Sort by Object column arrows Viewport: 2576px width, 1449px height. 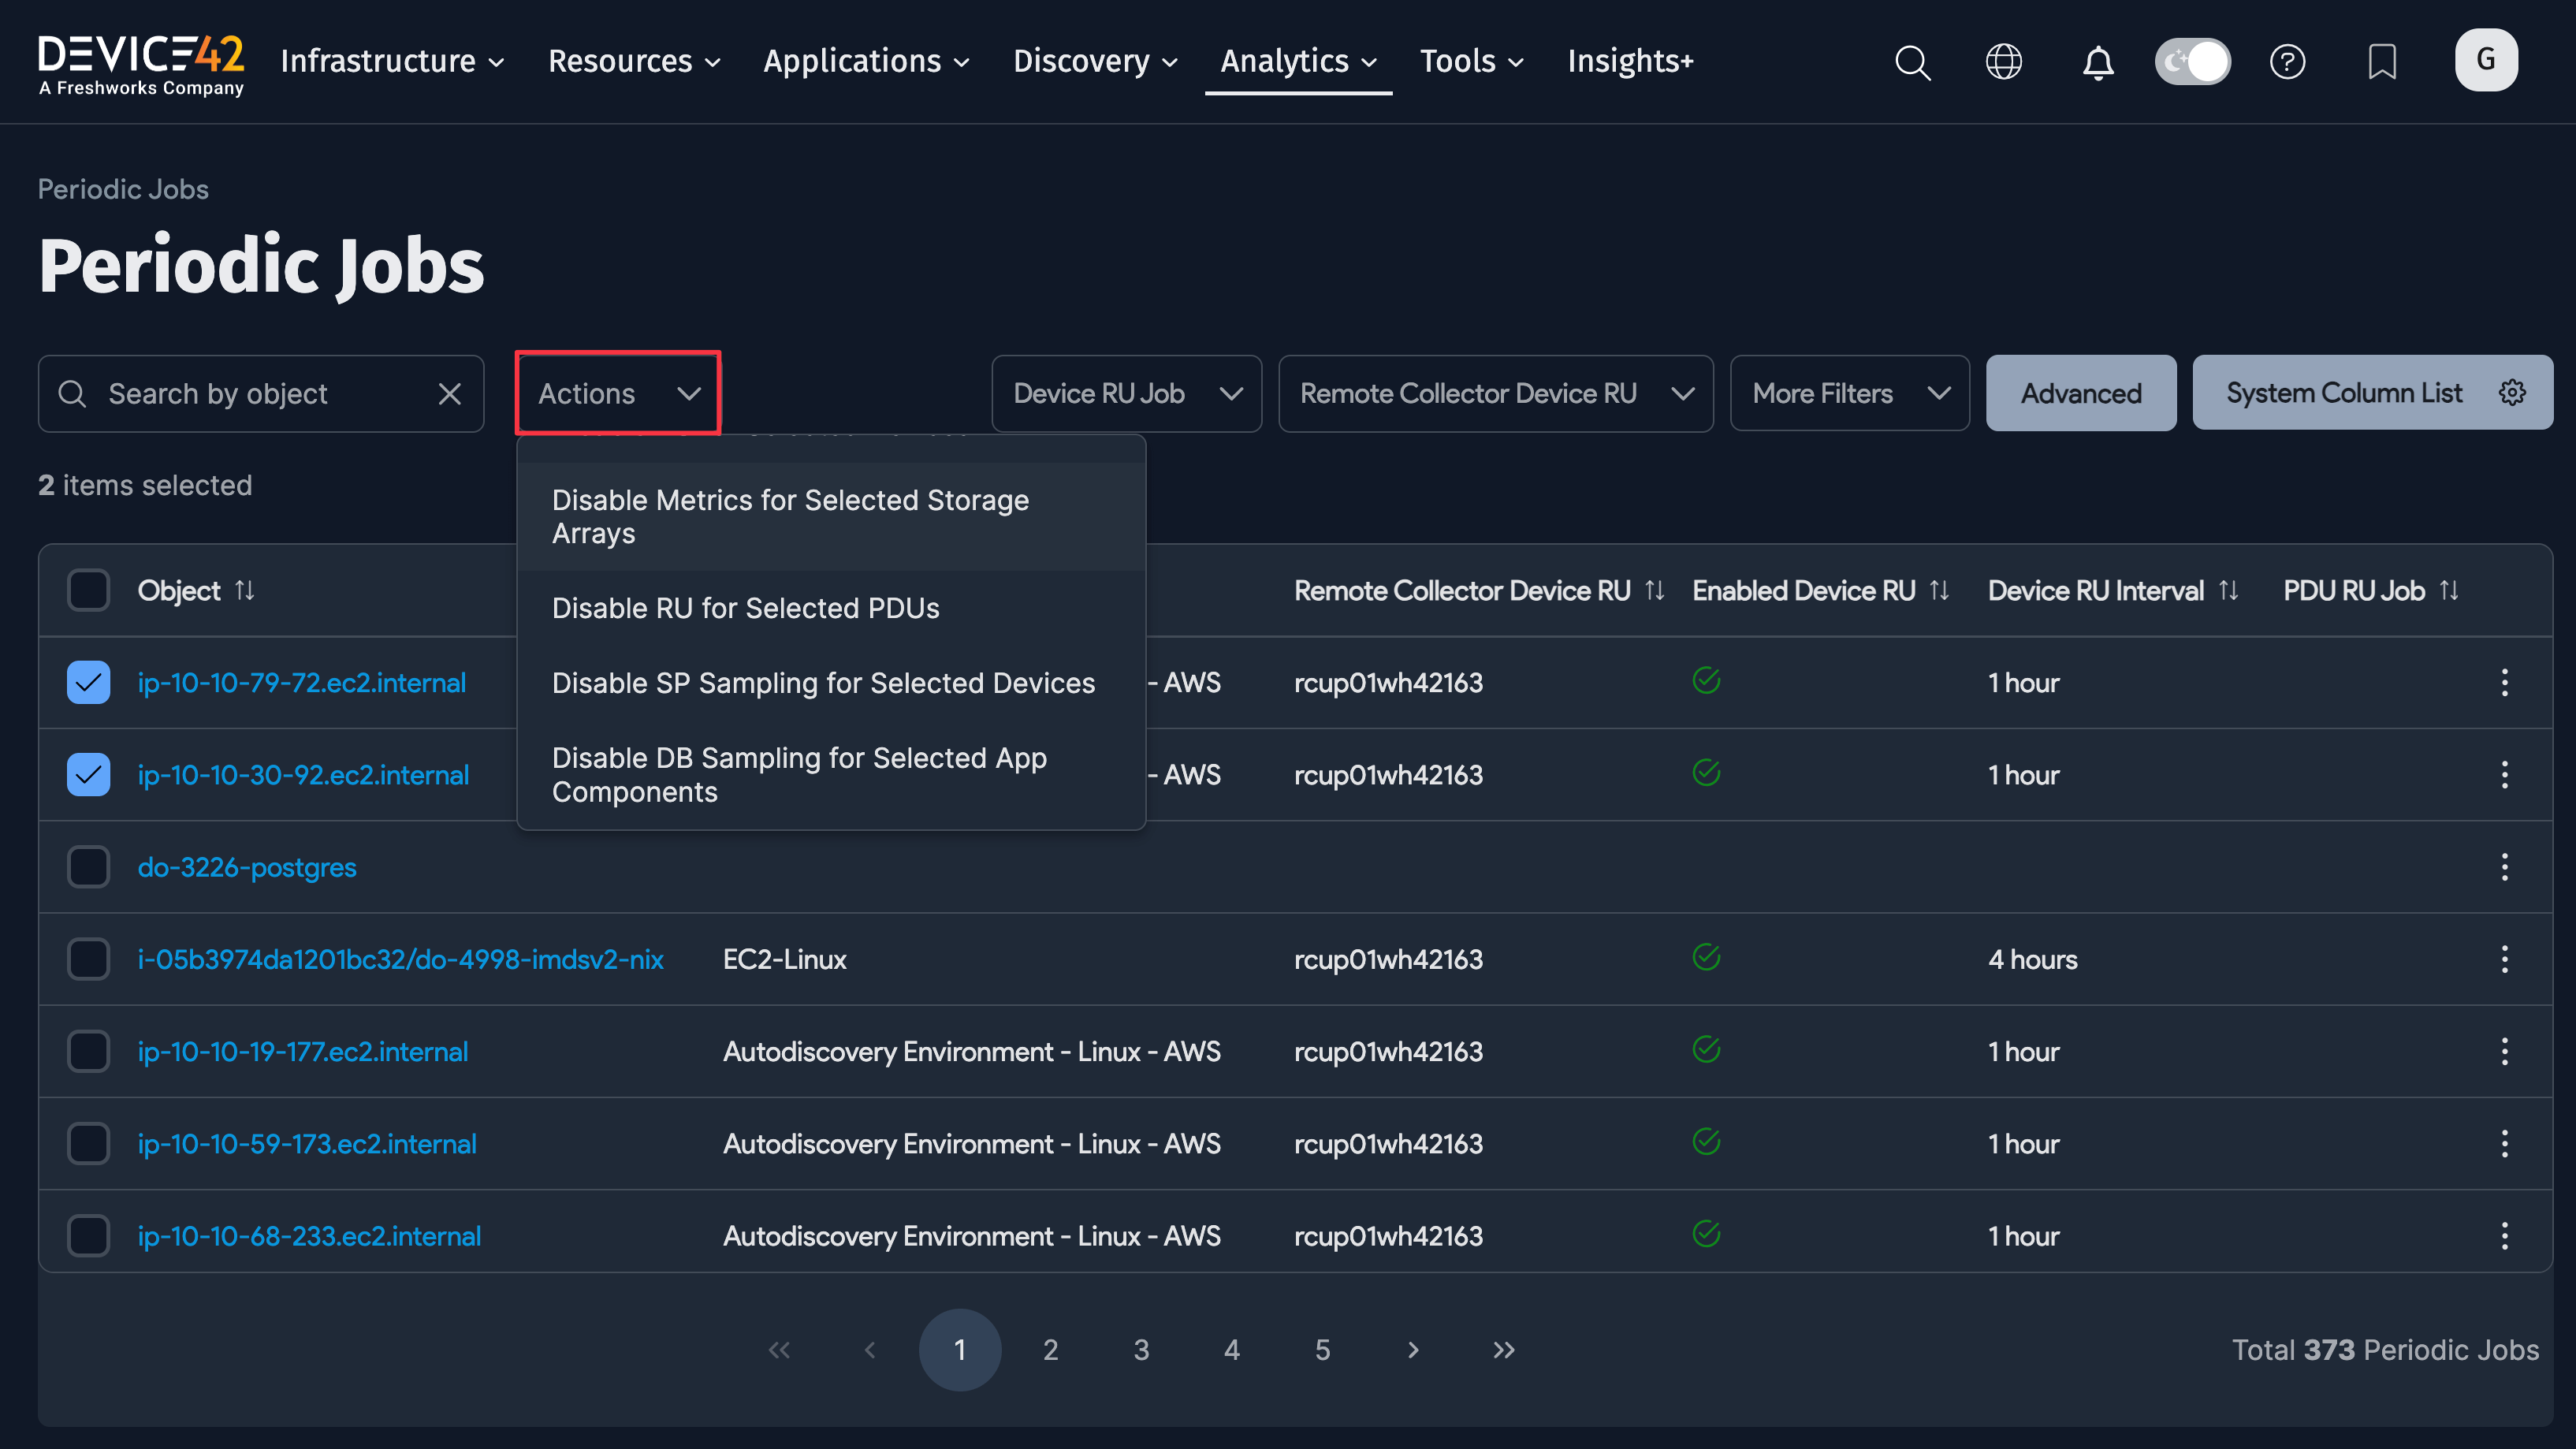click(x=245, y=590)
